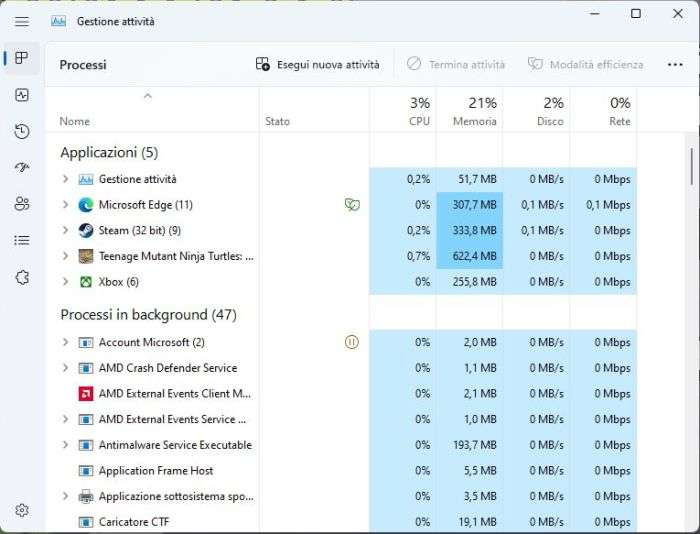Click the Microsoft Edge app icon
The height and width of the screenshot is (534, 700).
86,205
